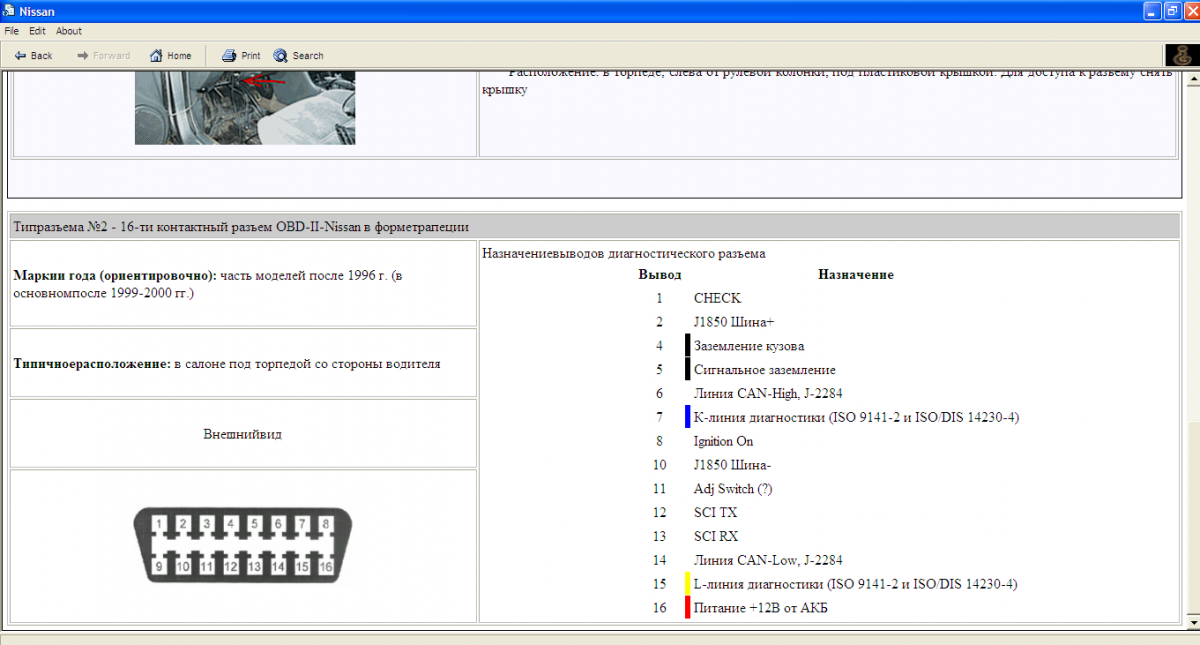Open the Search tool
Viewport: 1200px width, 645px height.
298,56
